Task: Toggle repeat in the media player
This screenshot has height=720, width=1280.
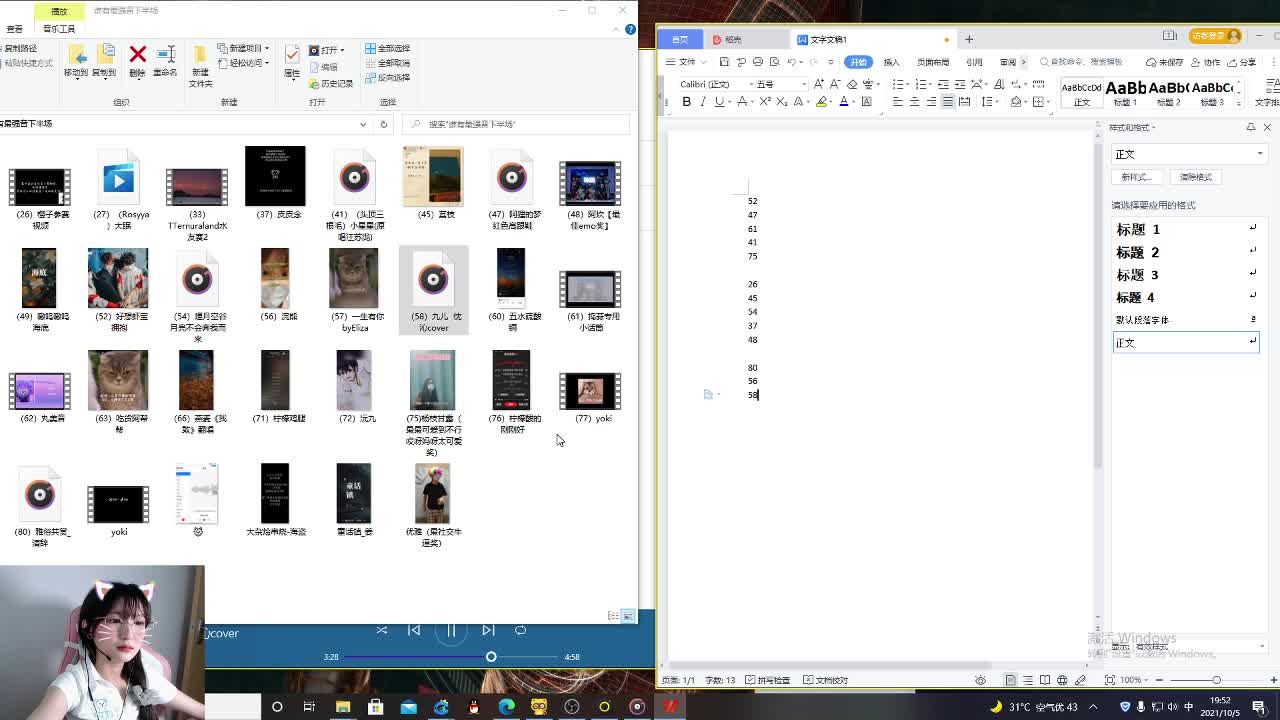Action: (x=520, y=630)
